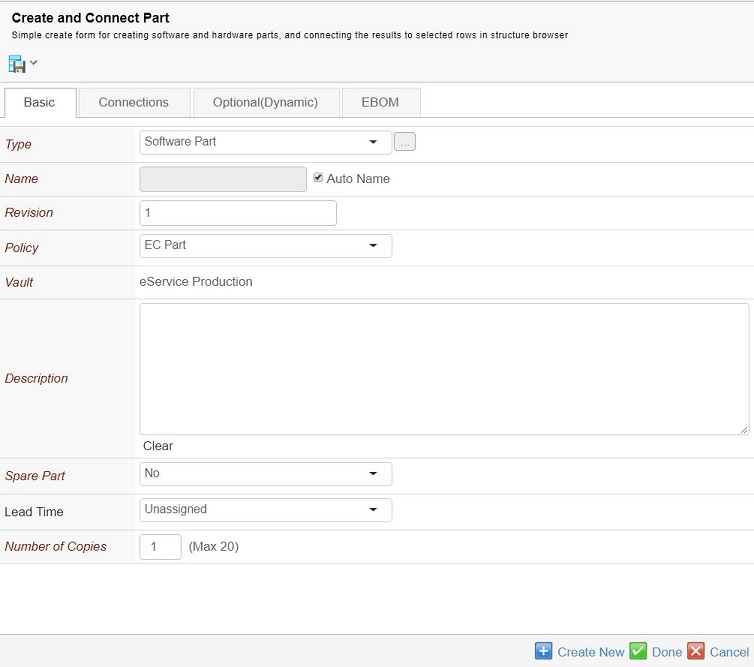Click the Number of Copies field
The height and width of the screenshot is (667, 754).
160,547
